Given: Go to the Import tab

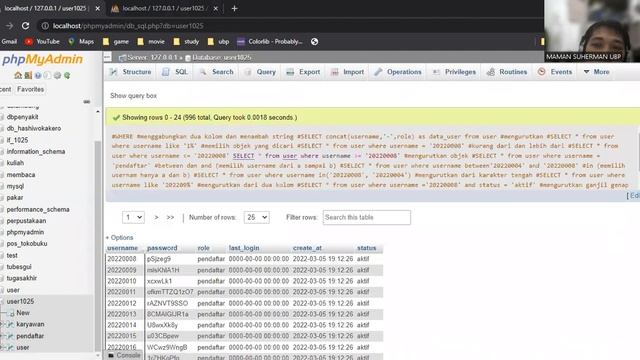Looking at the screenshot, I should [347, 72].
